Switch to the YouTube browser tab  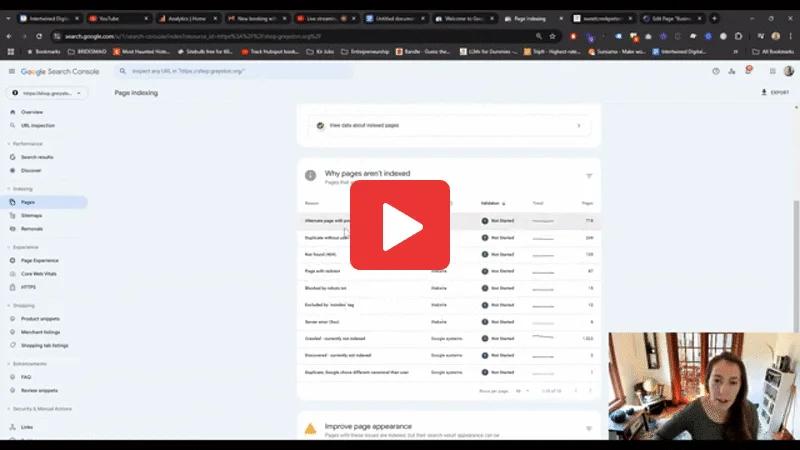[x=109, y=18]
